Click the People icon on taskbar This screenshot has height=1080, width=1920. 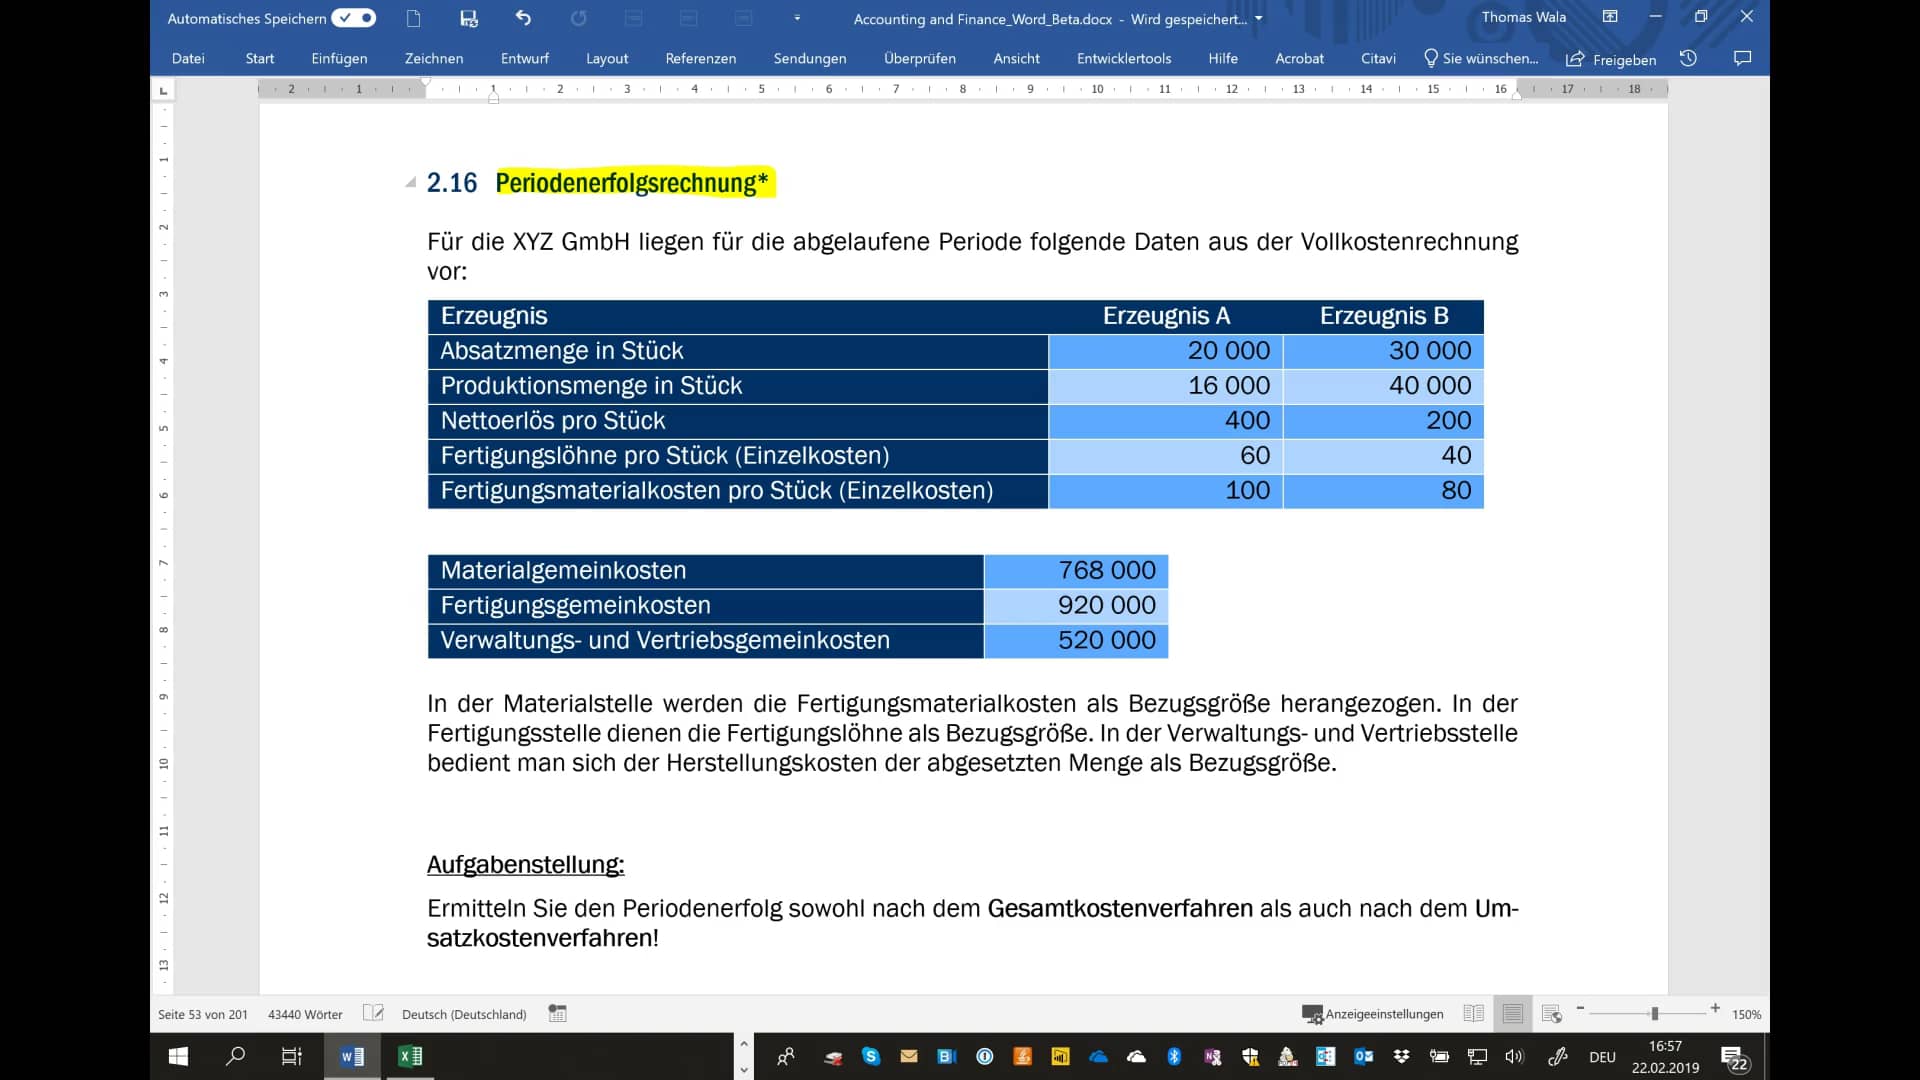tap(786, 1056)
